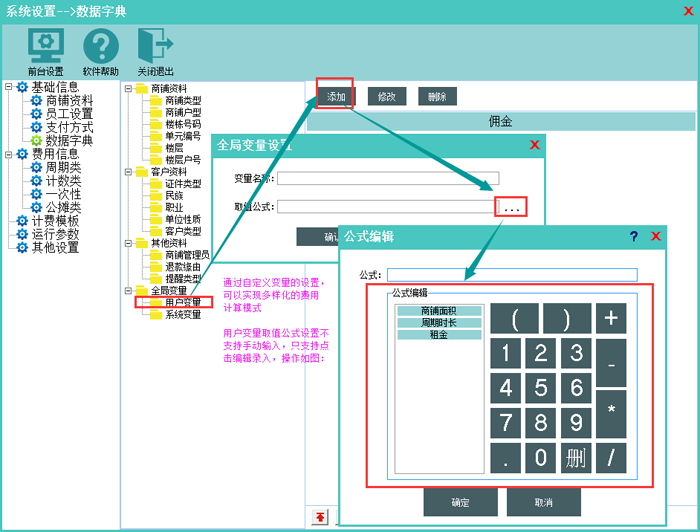Collapse the 费用信息 tree node
Viewport: 700px width, 532px height.
(9, 154)
